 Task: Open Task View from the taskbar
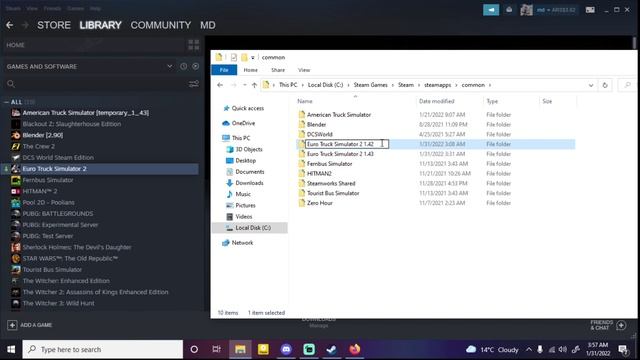coord(217,349)
